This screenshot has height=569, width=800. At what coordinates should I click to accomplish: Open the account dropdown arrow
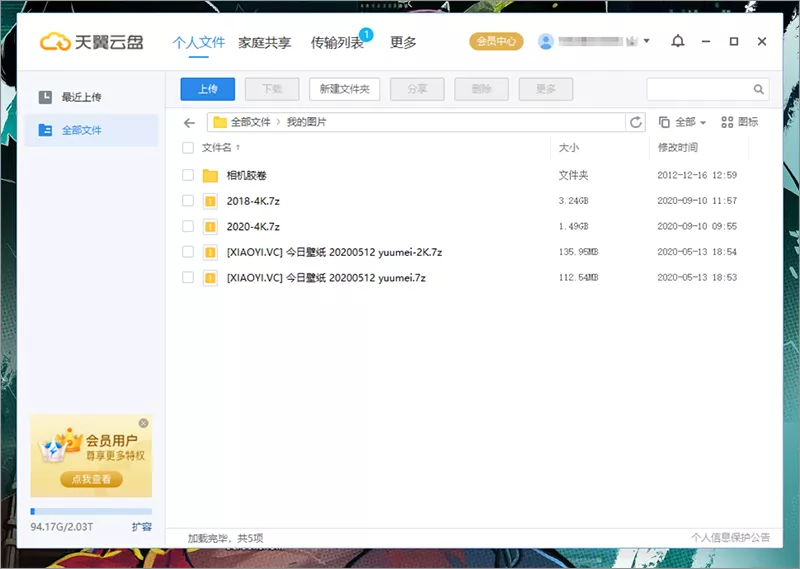[x=646, y=41]
